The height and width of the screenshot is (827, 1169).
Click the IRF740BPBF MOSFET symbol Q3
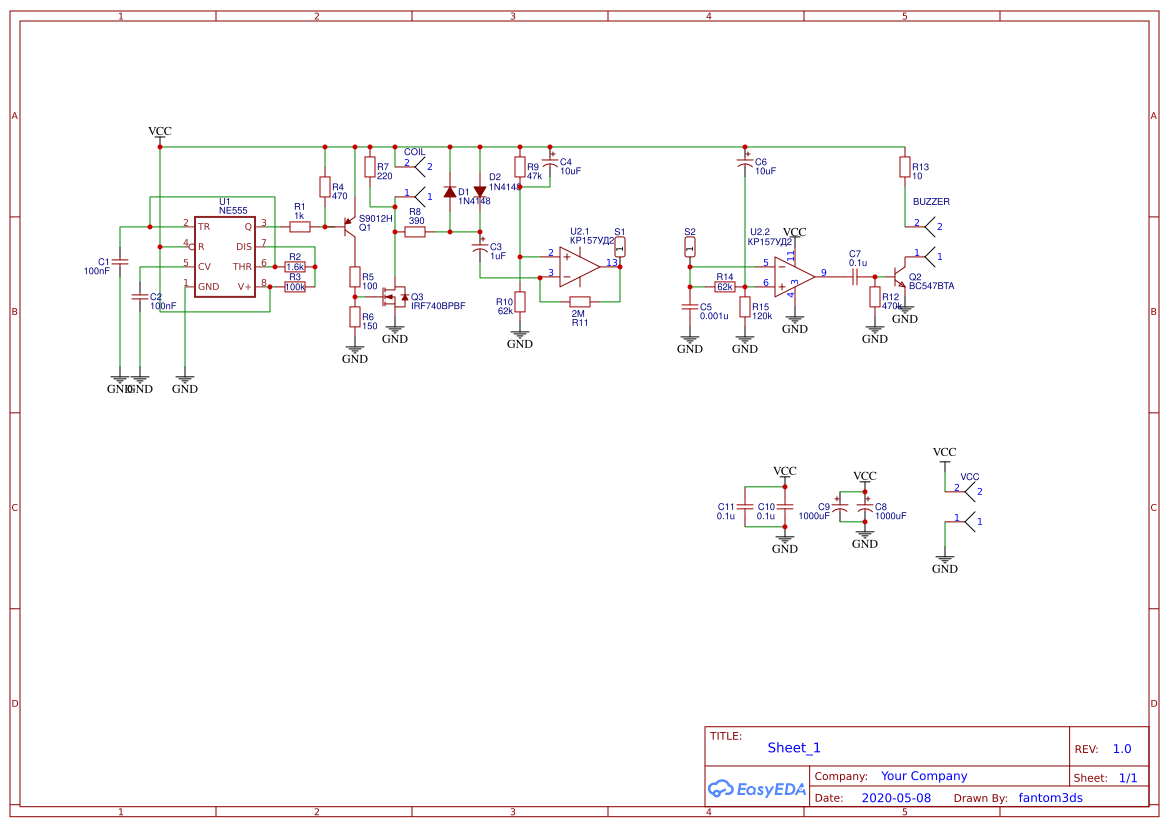395,297
